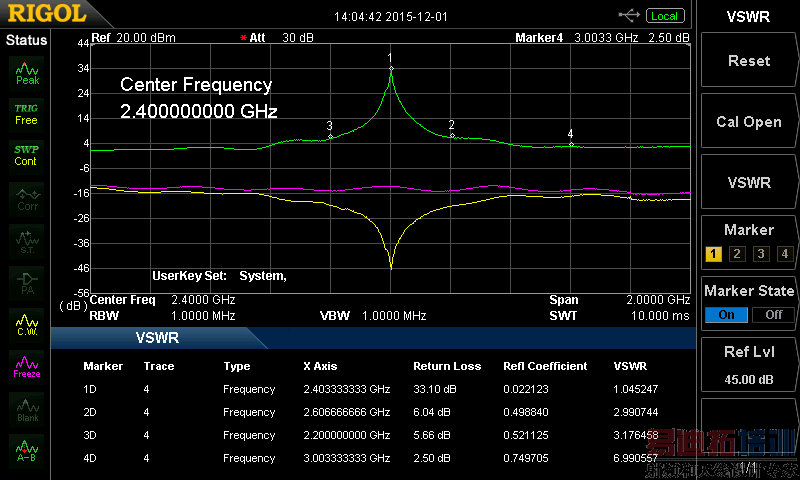Click 2.50 dB return loss value
800x480 pixels.
pyautogui.click(x=432, y=458)
